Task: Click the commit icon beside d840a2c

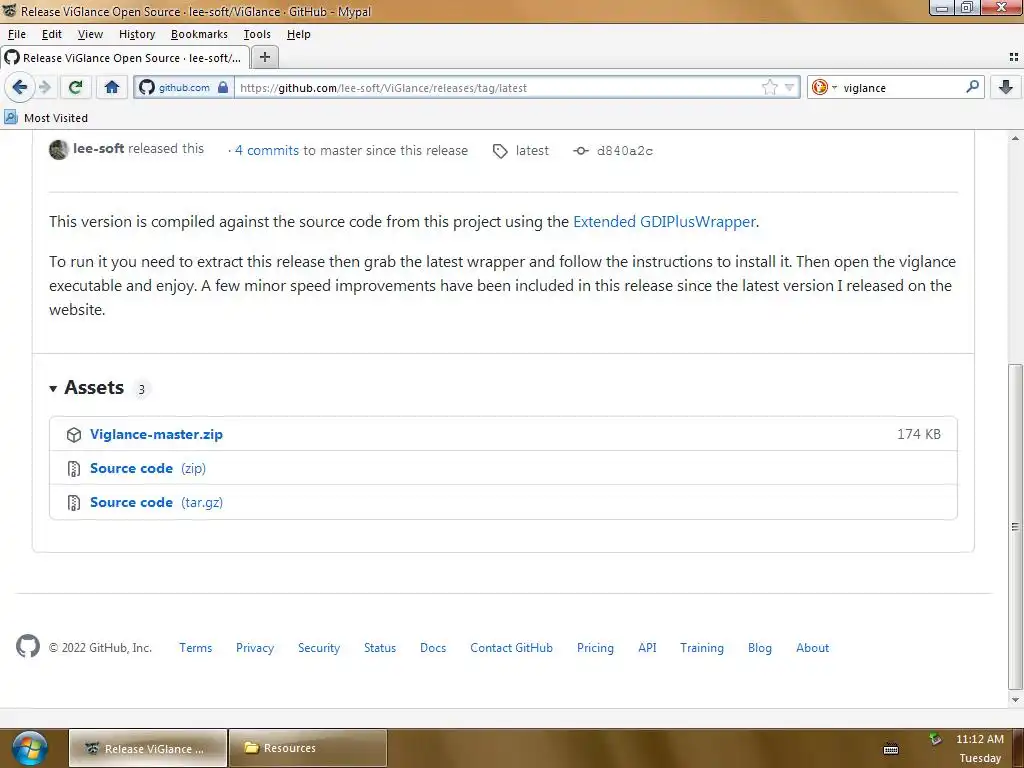Action: pos(581,151)
